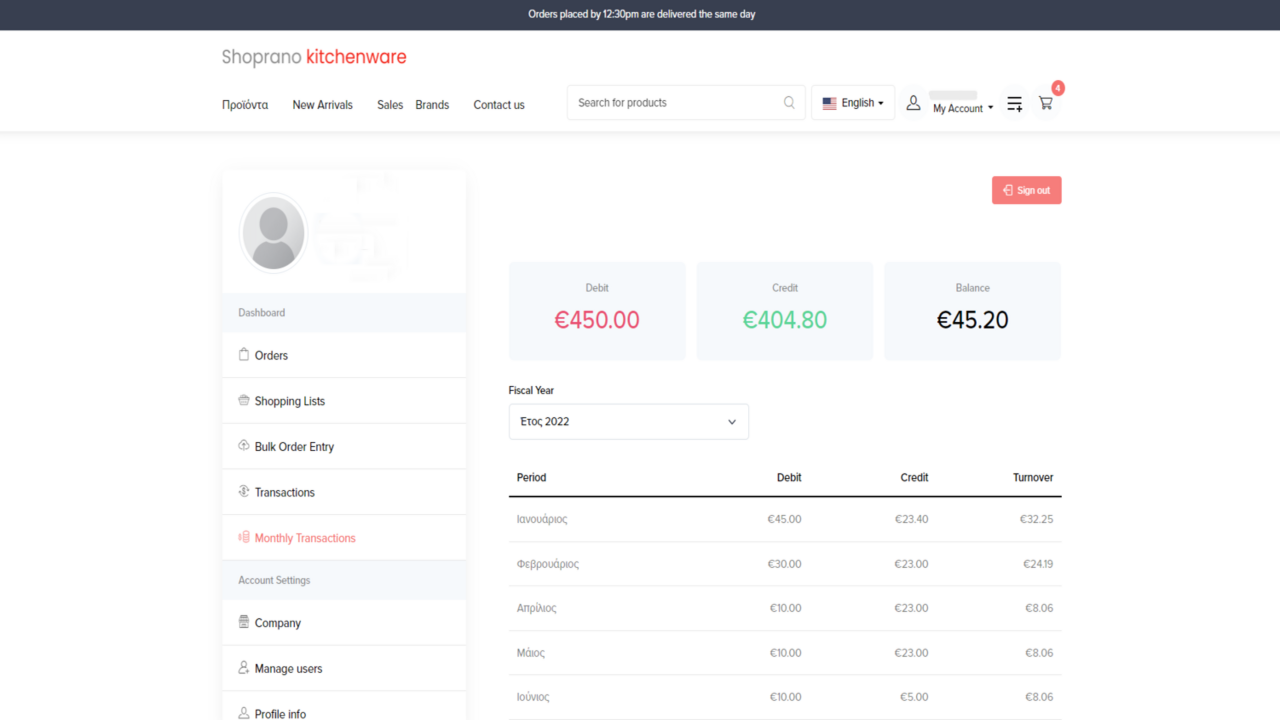This screenshot has height=720, width=1280.
Task: Click the Company building icon
Action: (243, 622)
